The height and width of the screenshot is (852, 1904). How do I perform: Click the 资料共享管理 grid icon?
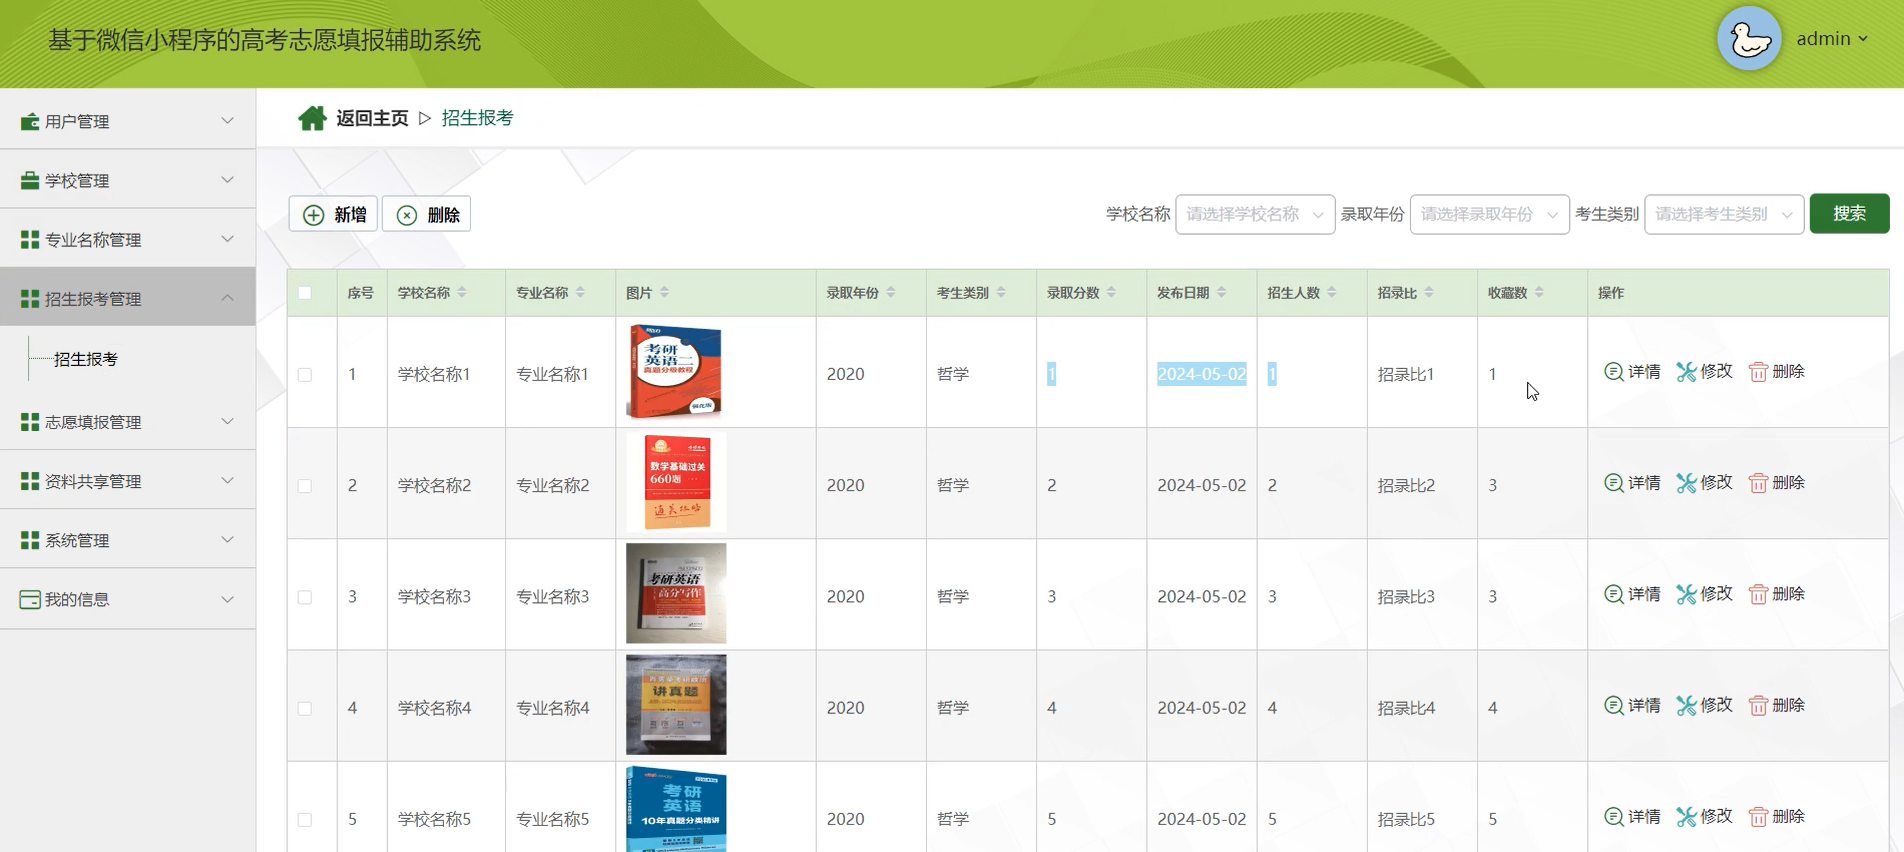pos(30,481)
